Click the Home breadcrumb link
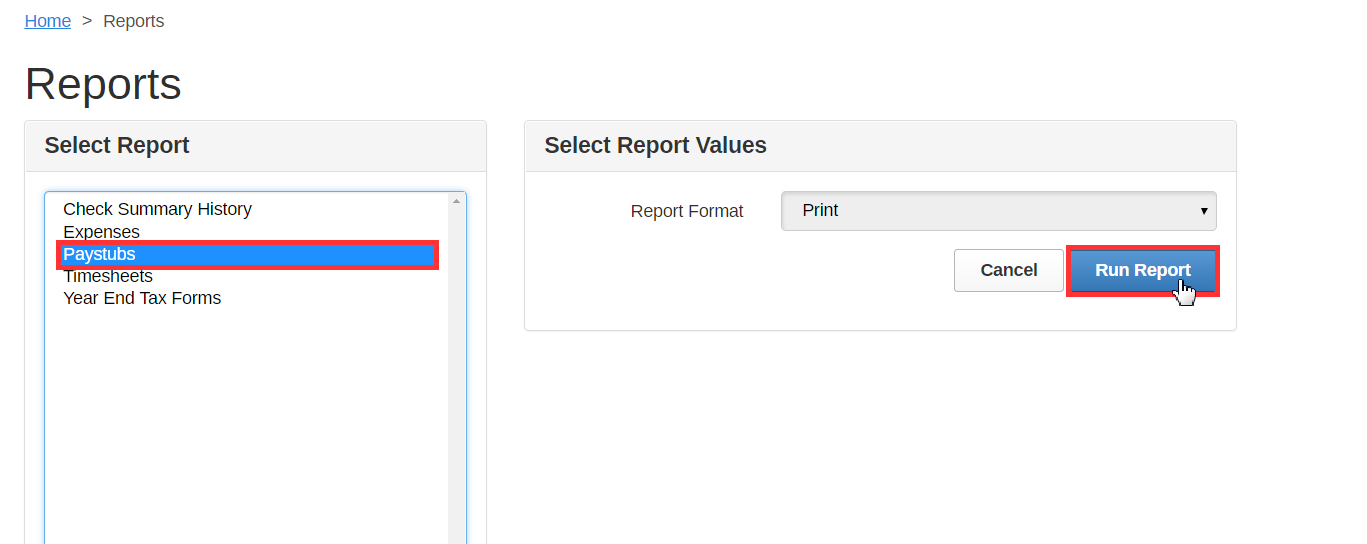The height and width of the screenshot is (544, 1367). 47,21
